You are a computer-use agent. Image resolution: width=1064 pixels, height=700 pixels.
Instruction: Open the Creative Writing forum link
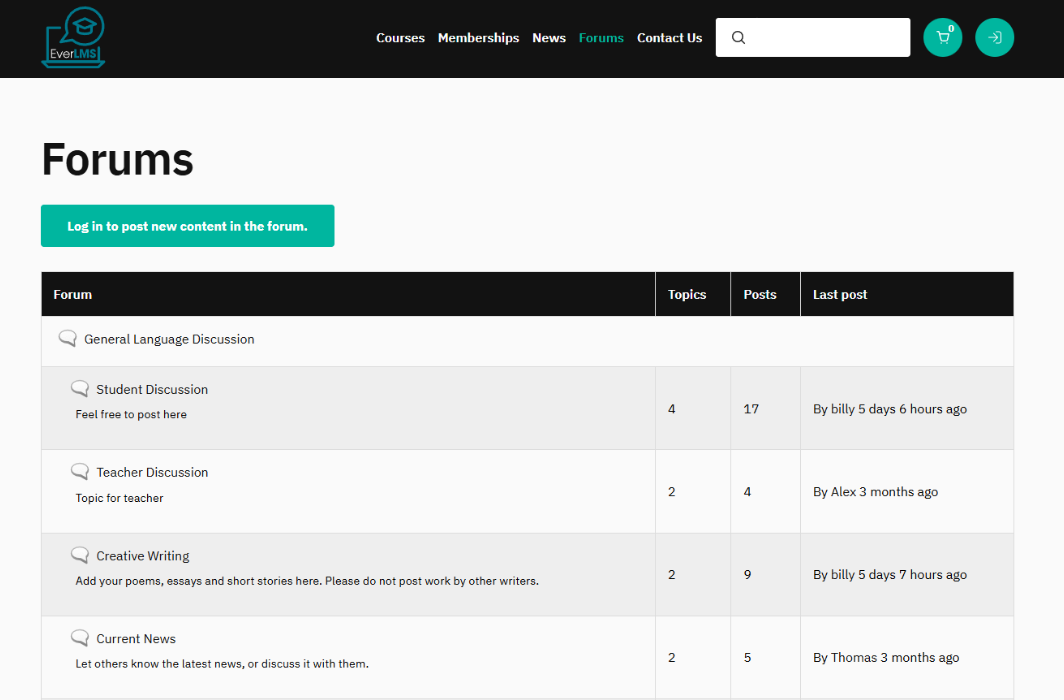coord(143,556)
